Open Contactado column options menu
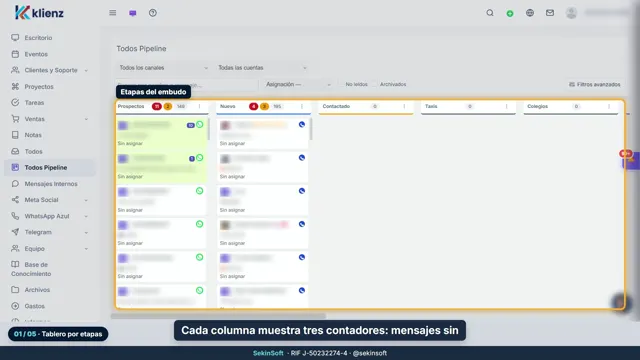Screen dimensions: 640x360 [404, 106]
